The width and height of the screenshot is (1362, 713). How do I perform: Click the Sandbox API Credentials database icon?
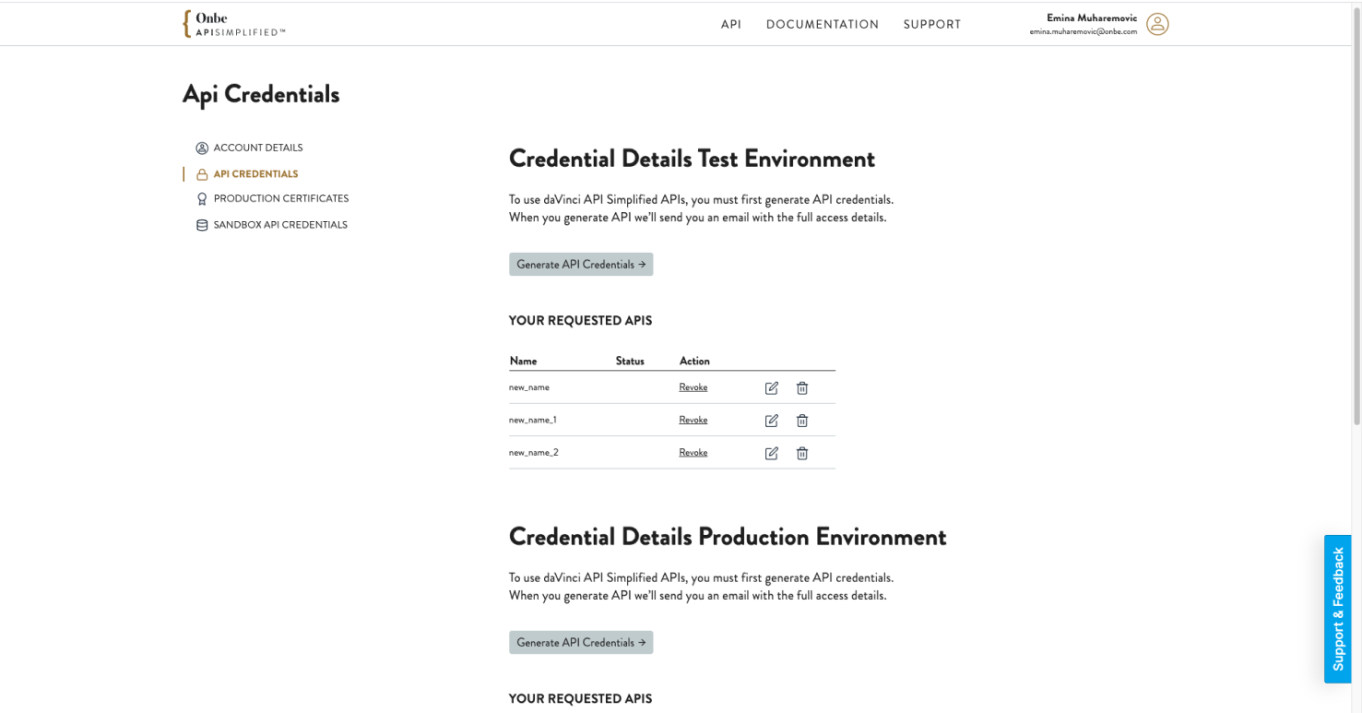coord(202,225)
